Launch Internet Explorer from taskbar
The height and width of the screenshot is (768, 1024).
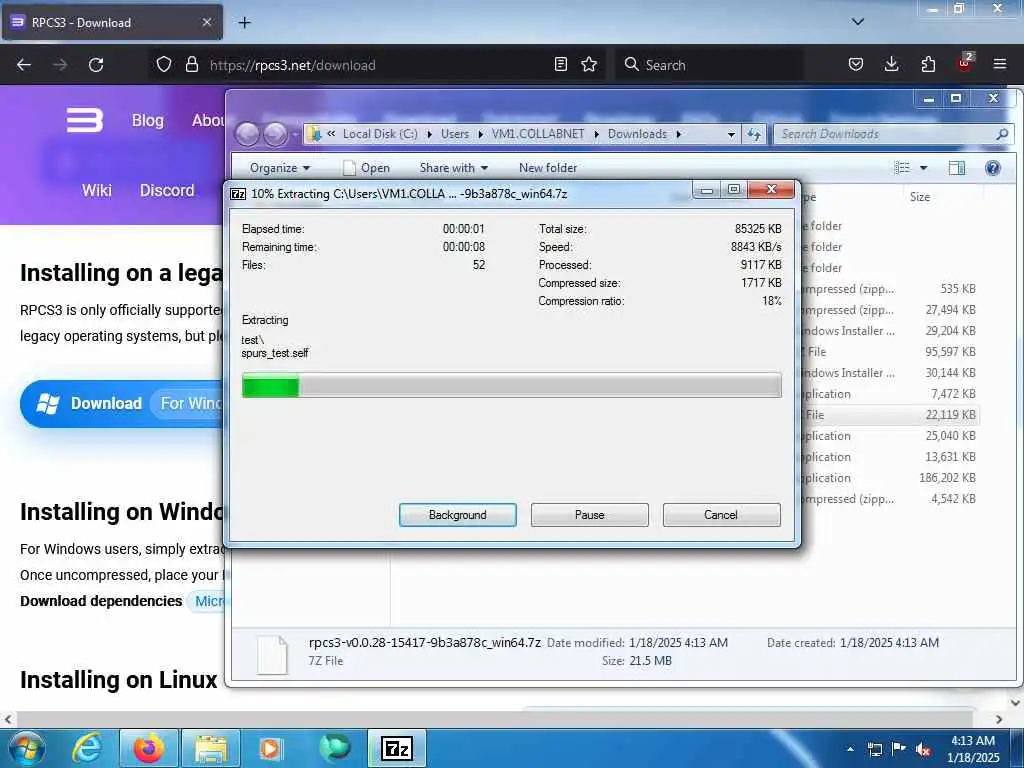(x=87, y=748)
